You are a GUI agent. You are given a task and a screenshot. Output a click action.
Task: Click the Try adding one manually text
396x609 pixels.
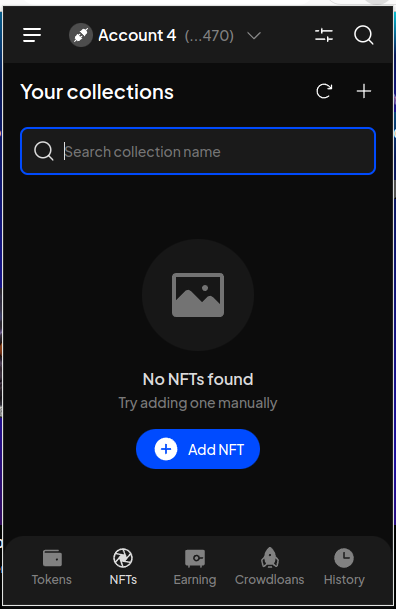198,403
